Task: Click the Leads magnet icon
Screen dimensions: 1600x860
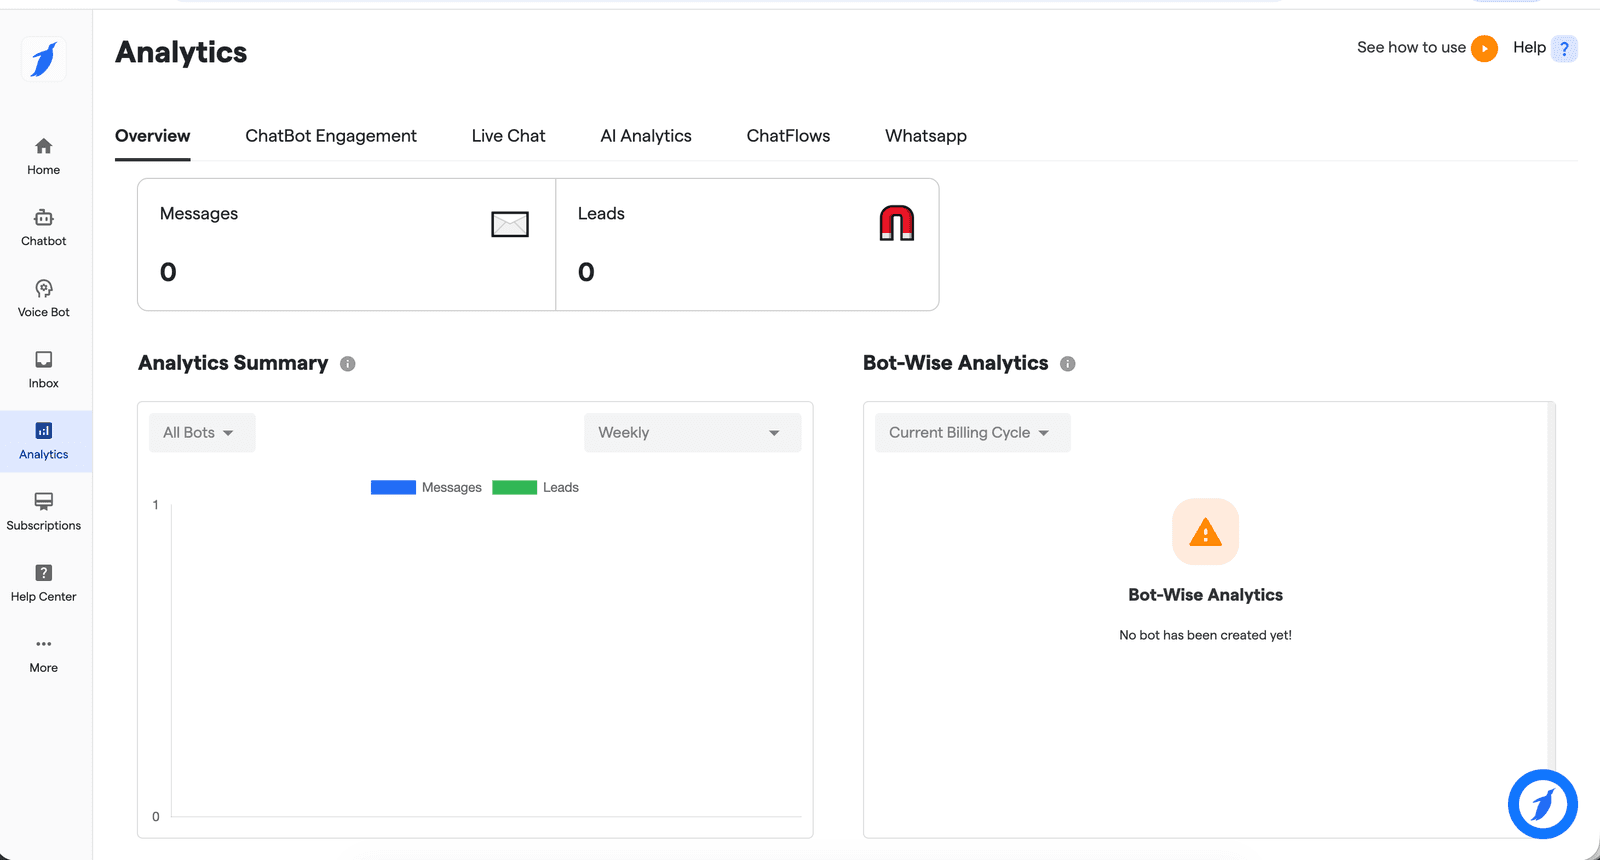Action: (897, 223)
